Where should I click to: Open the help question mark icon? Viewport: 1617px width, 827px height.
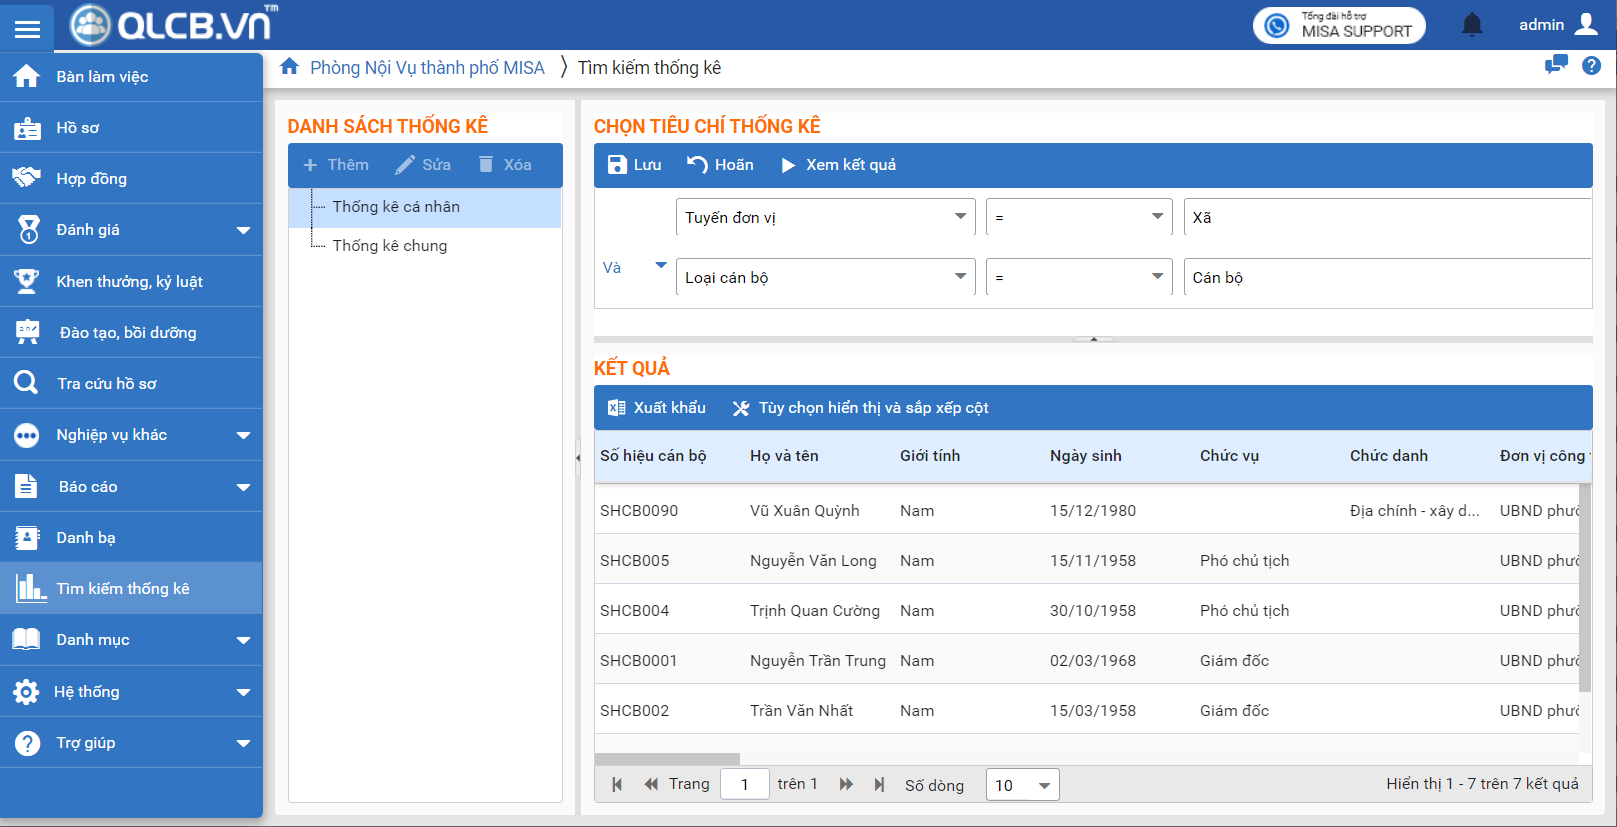coord(1591,66)
